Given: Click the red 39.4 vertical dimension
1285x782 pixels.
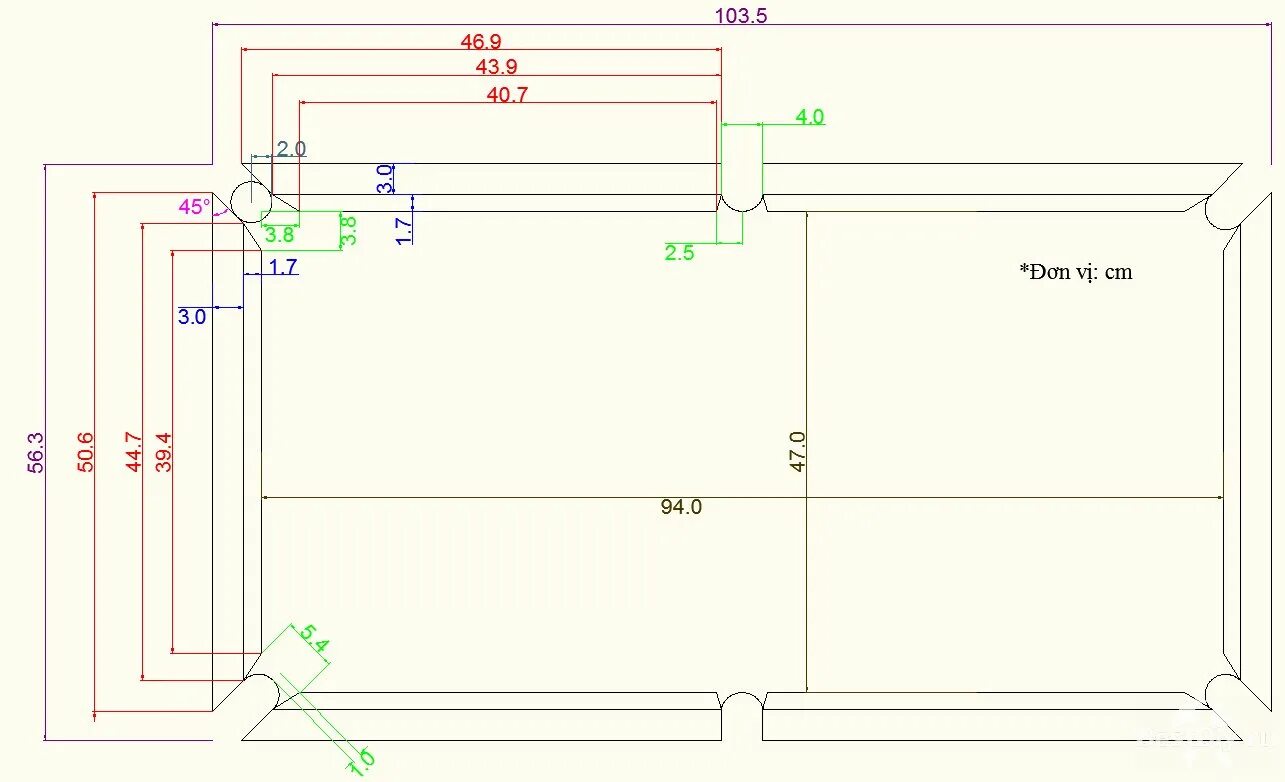Looking at the screenshot, I should click(x=164, y=452).
